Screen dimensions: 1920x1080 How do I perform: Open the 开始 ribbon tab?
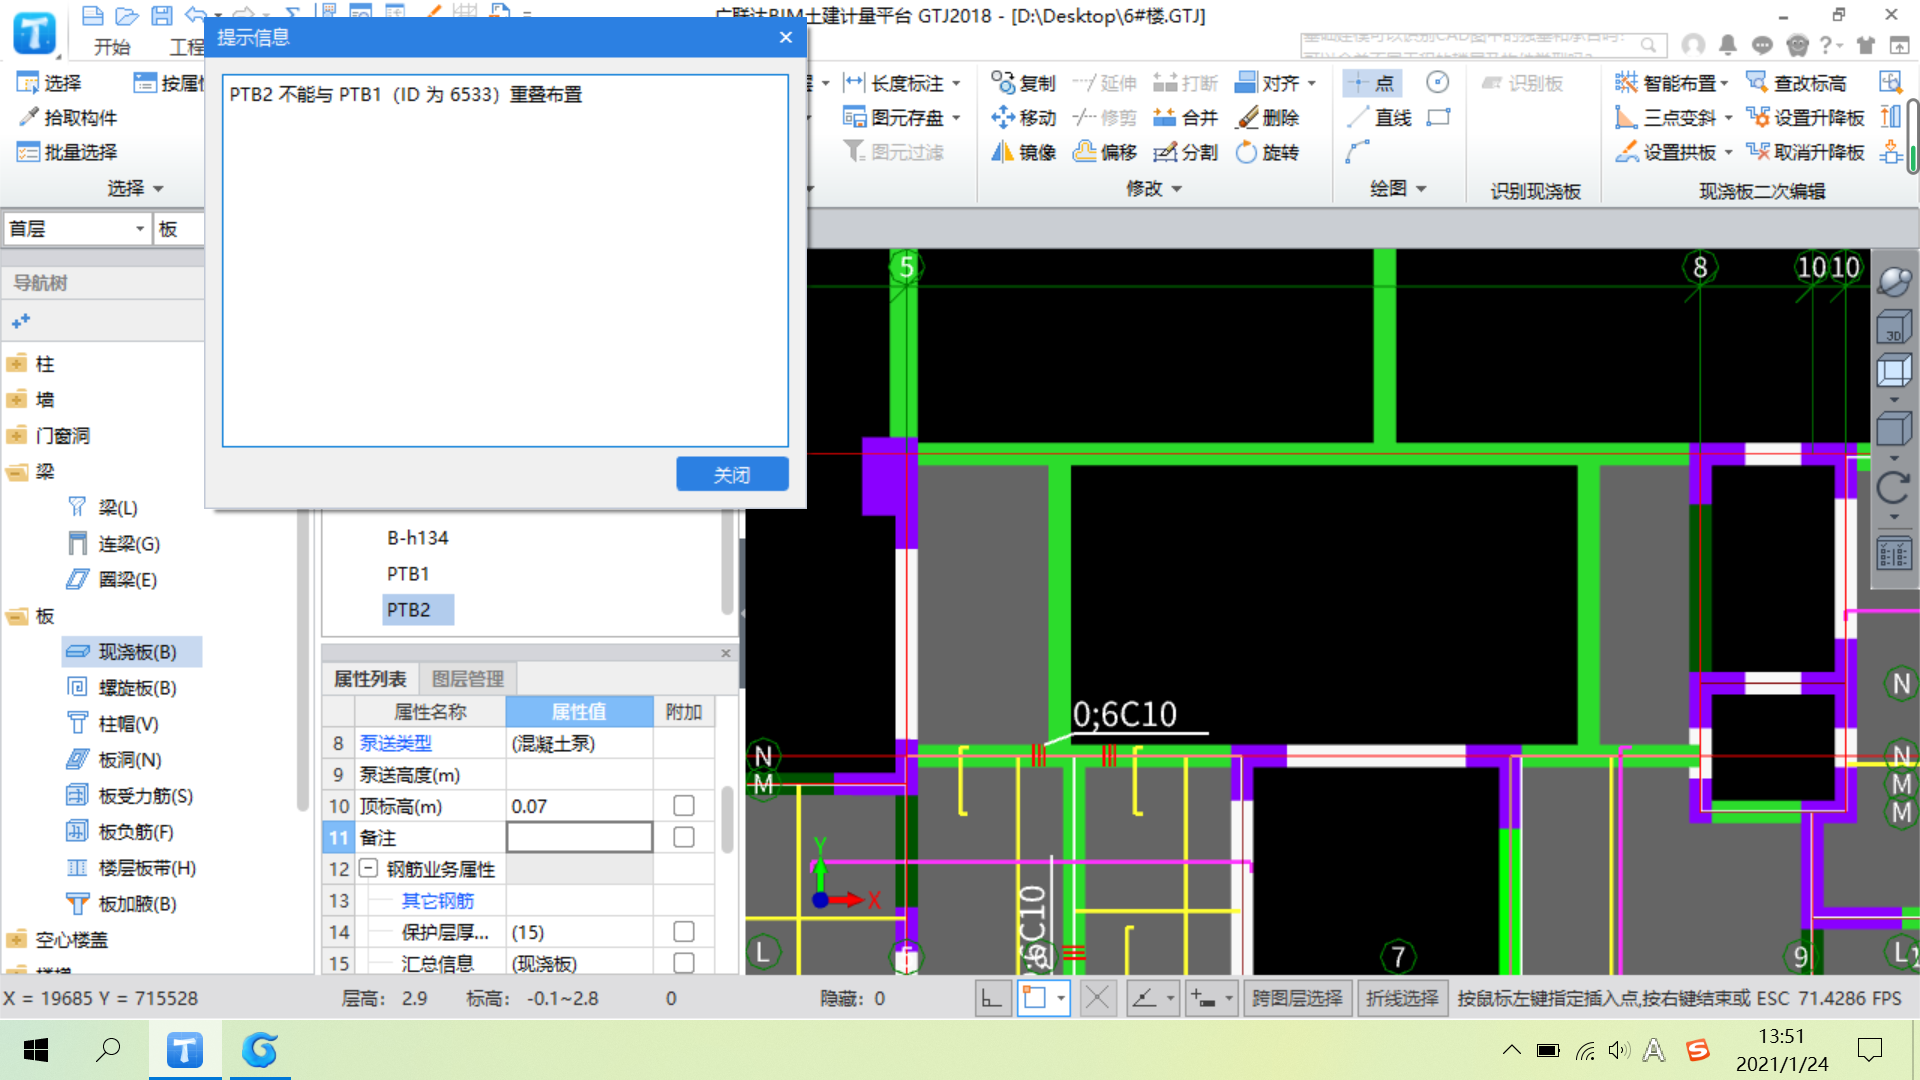[x=112, y=47]
